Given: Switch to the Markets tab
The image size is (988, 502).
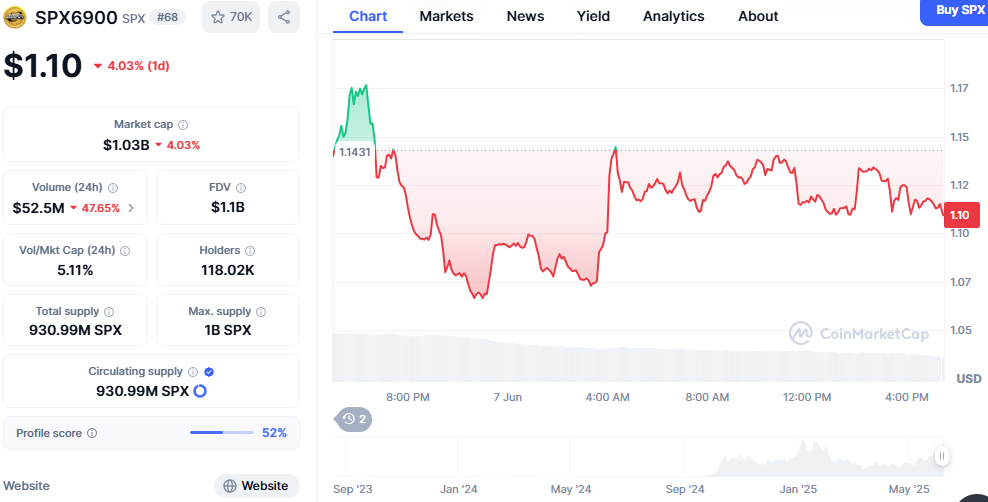Looking at the screenshot, I should [x=446, y=16].
